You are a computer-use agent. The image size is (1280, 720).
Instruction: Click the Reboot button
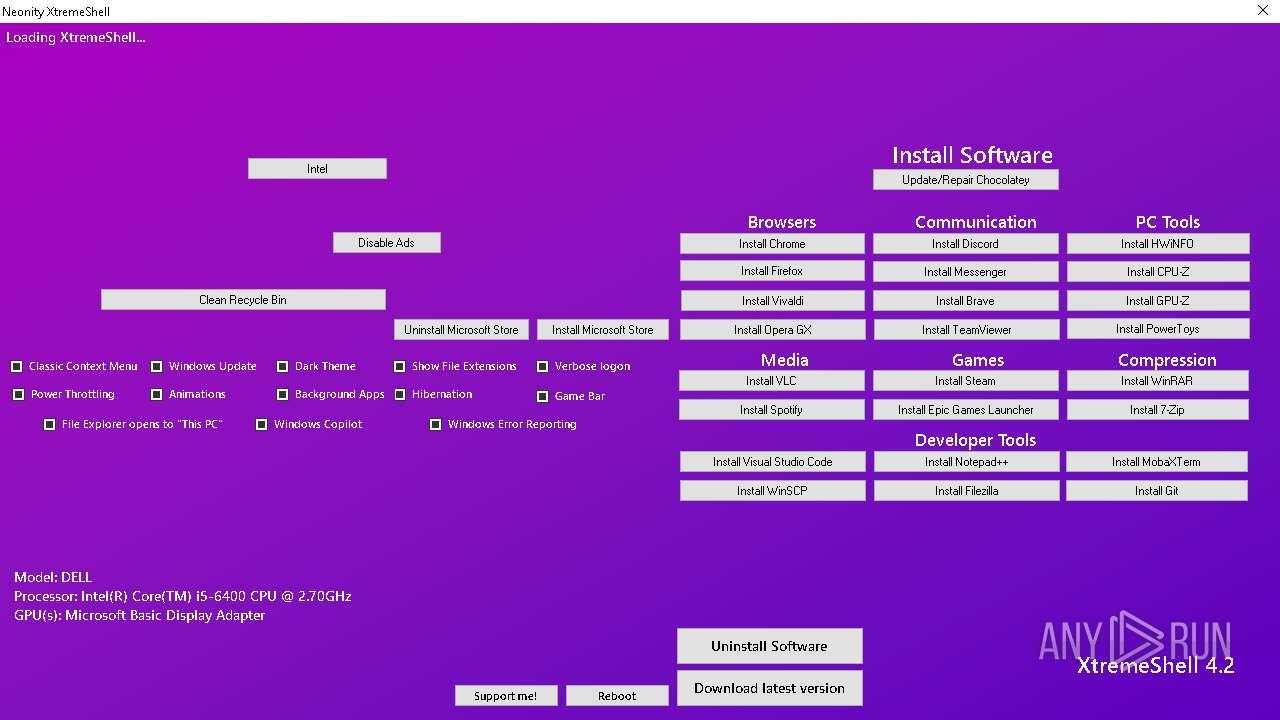[x=617, y=696]
